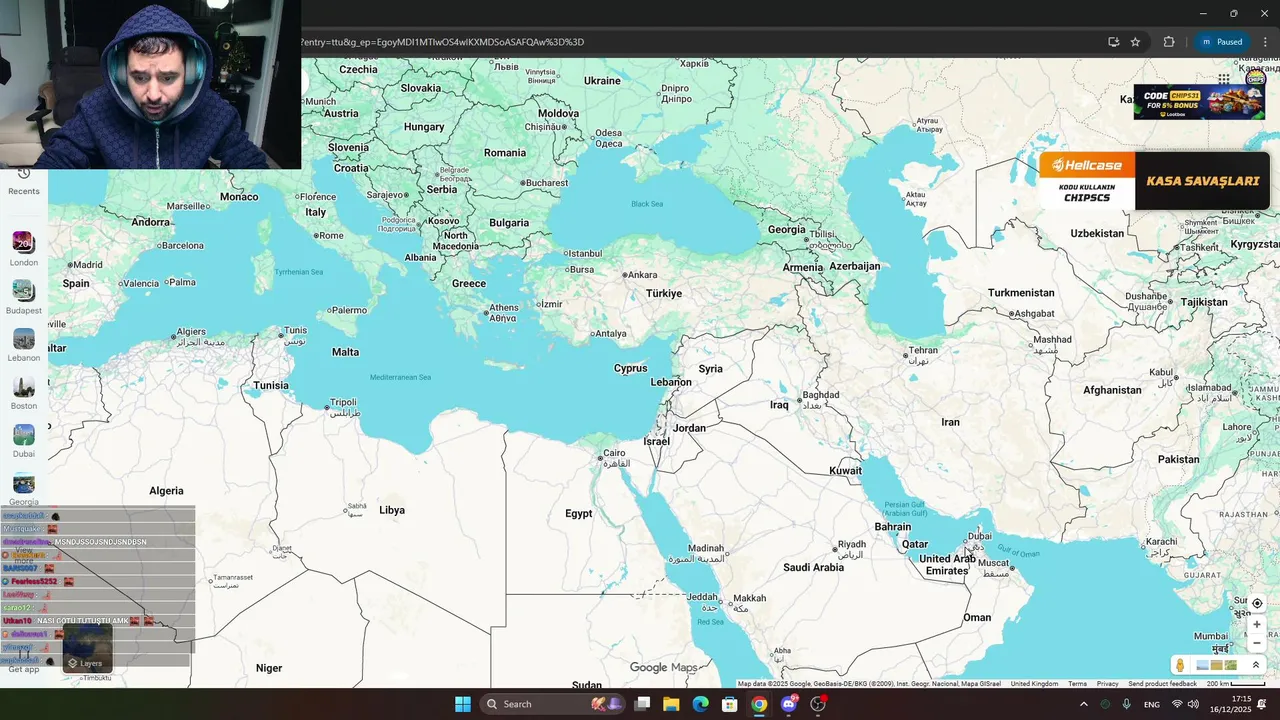Screen dimensions: 1280x720
Task: Click the United Kingdom footer link
Action: tap(1034, 684)
